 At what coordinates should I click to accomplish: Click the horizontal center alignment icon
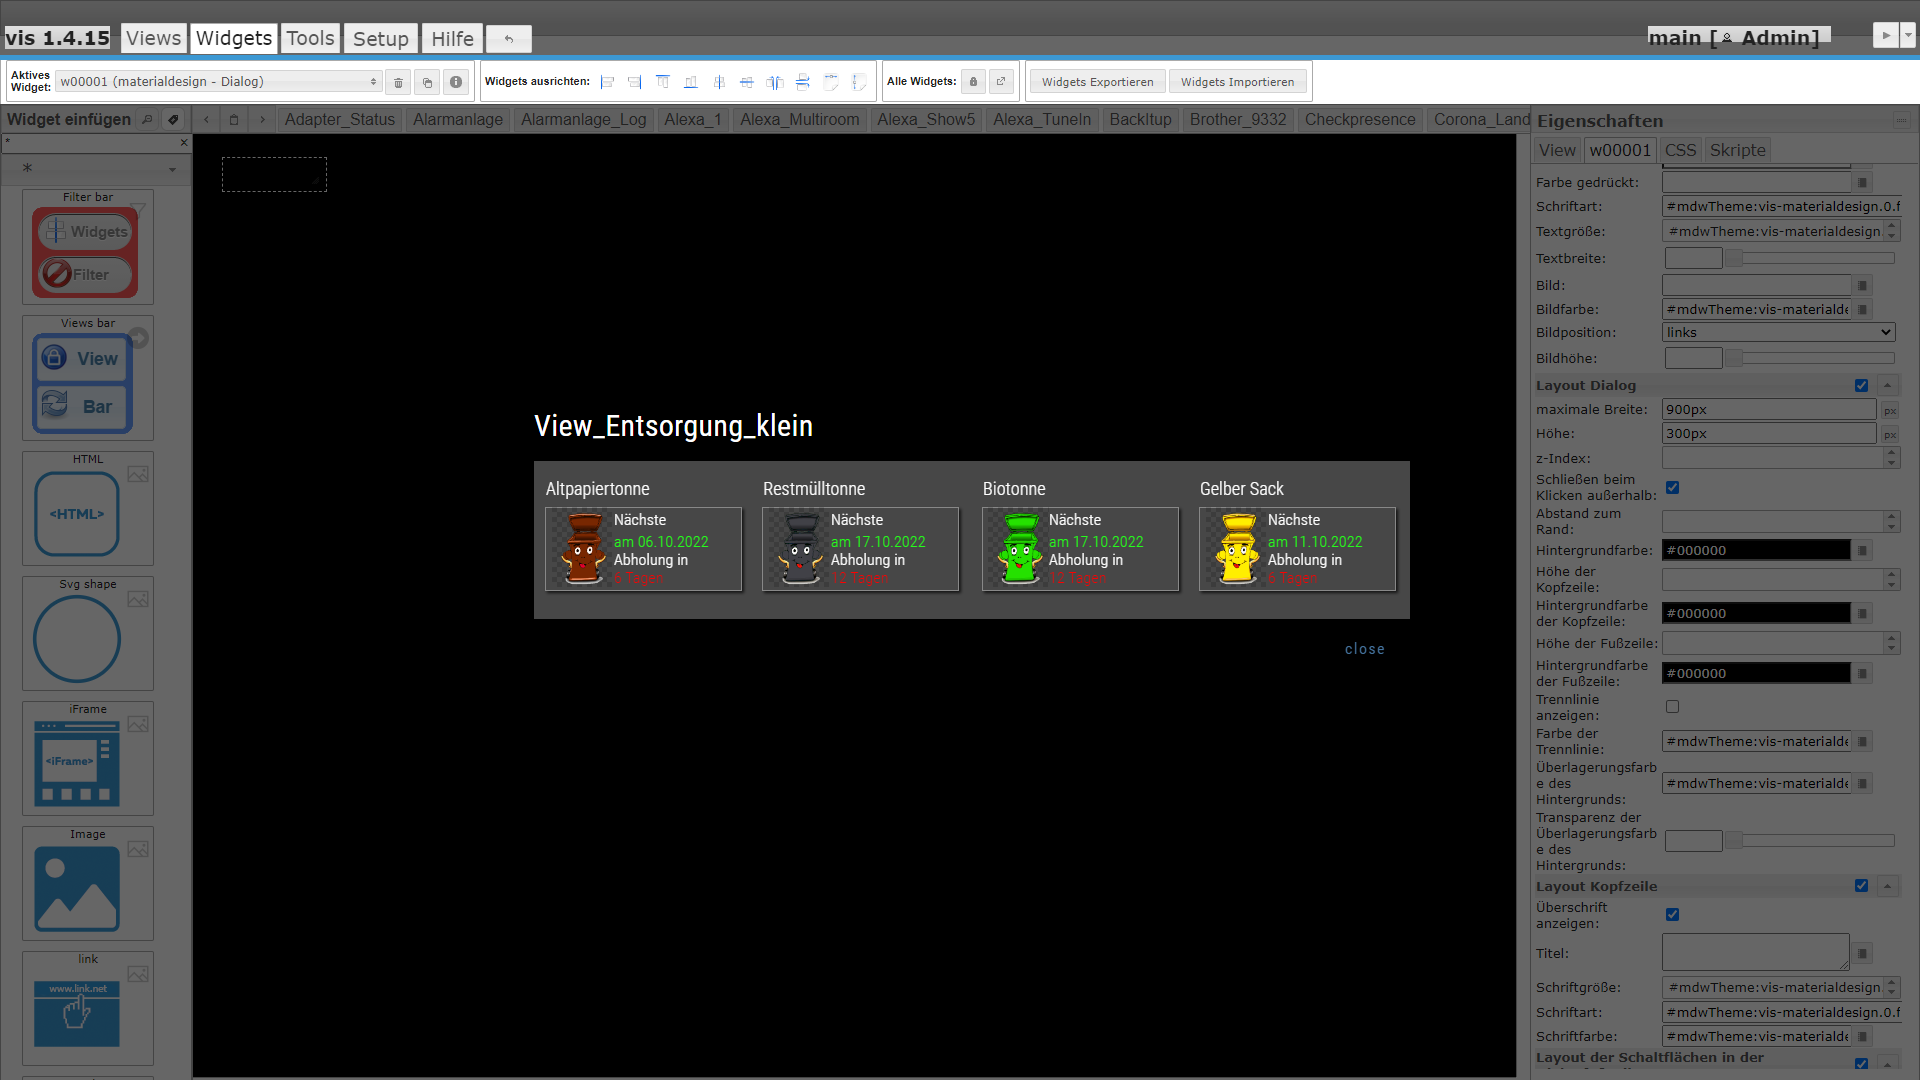click(x=719, y=82)
